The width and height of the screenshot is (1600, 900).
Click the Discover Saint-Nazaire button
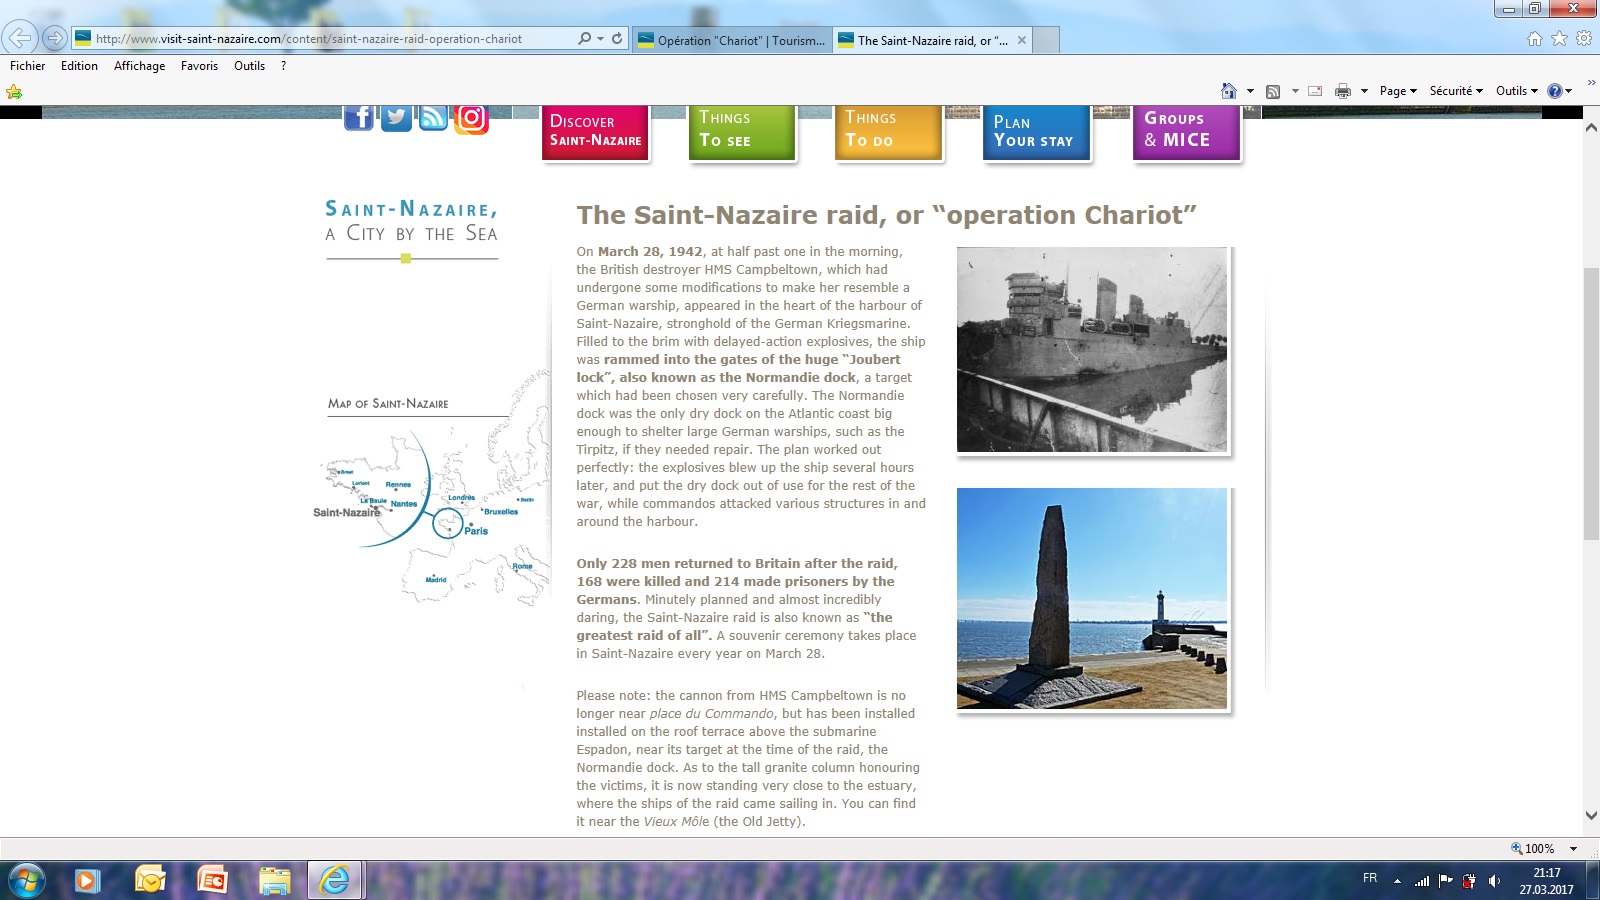pos(595,132)
